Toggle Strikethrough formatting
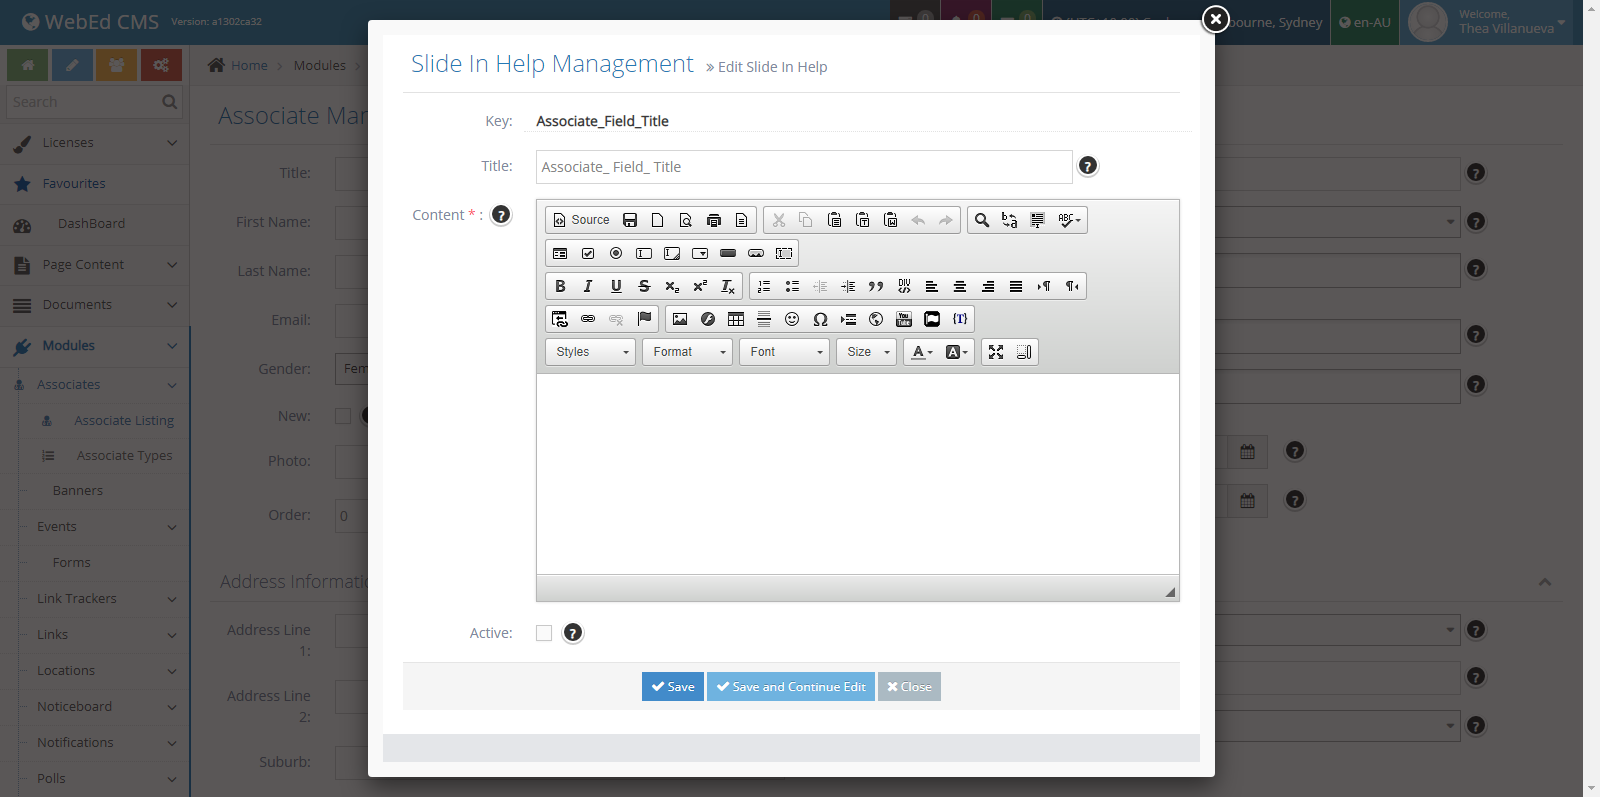 (x=644, y=286)
